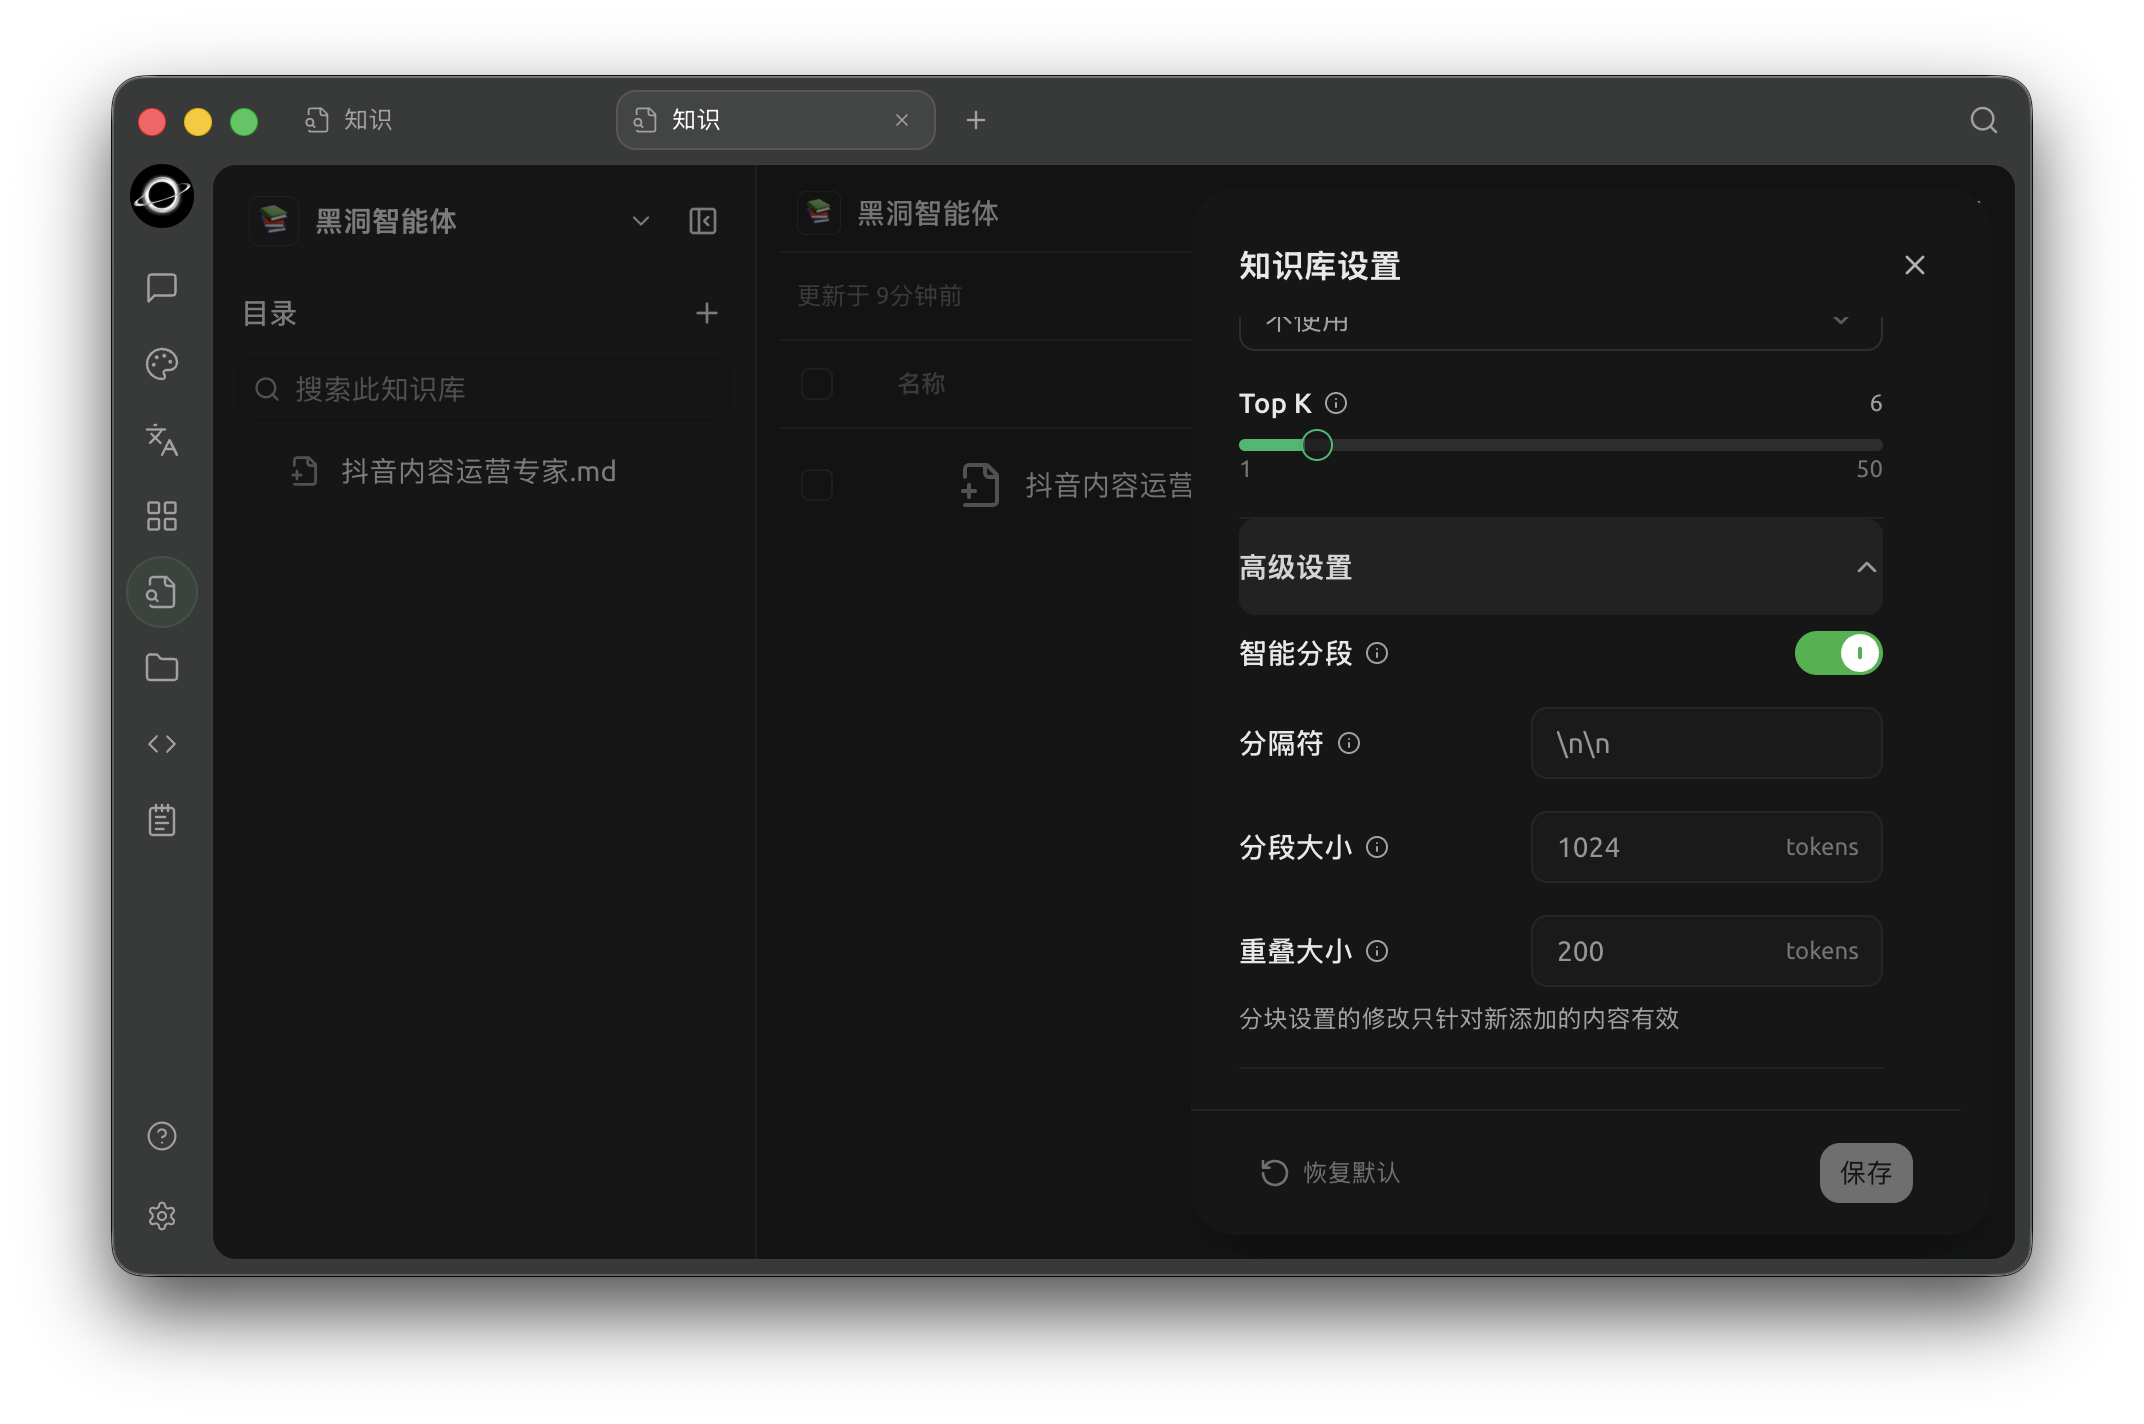Viewport: 2144px width, 1424px height.
Task: Check the 抖音内容运营 file row checkbox
Action: (x=817, y=485)
